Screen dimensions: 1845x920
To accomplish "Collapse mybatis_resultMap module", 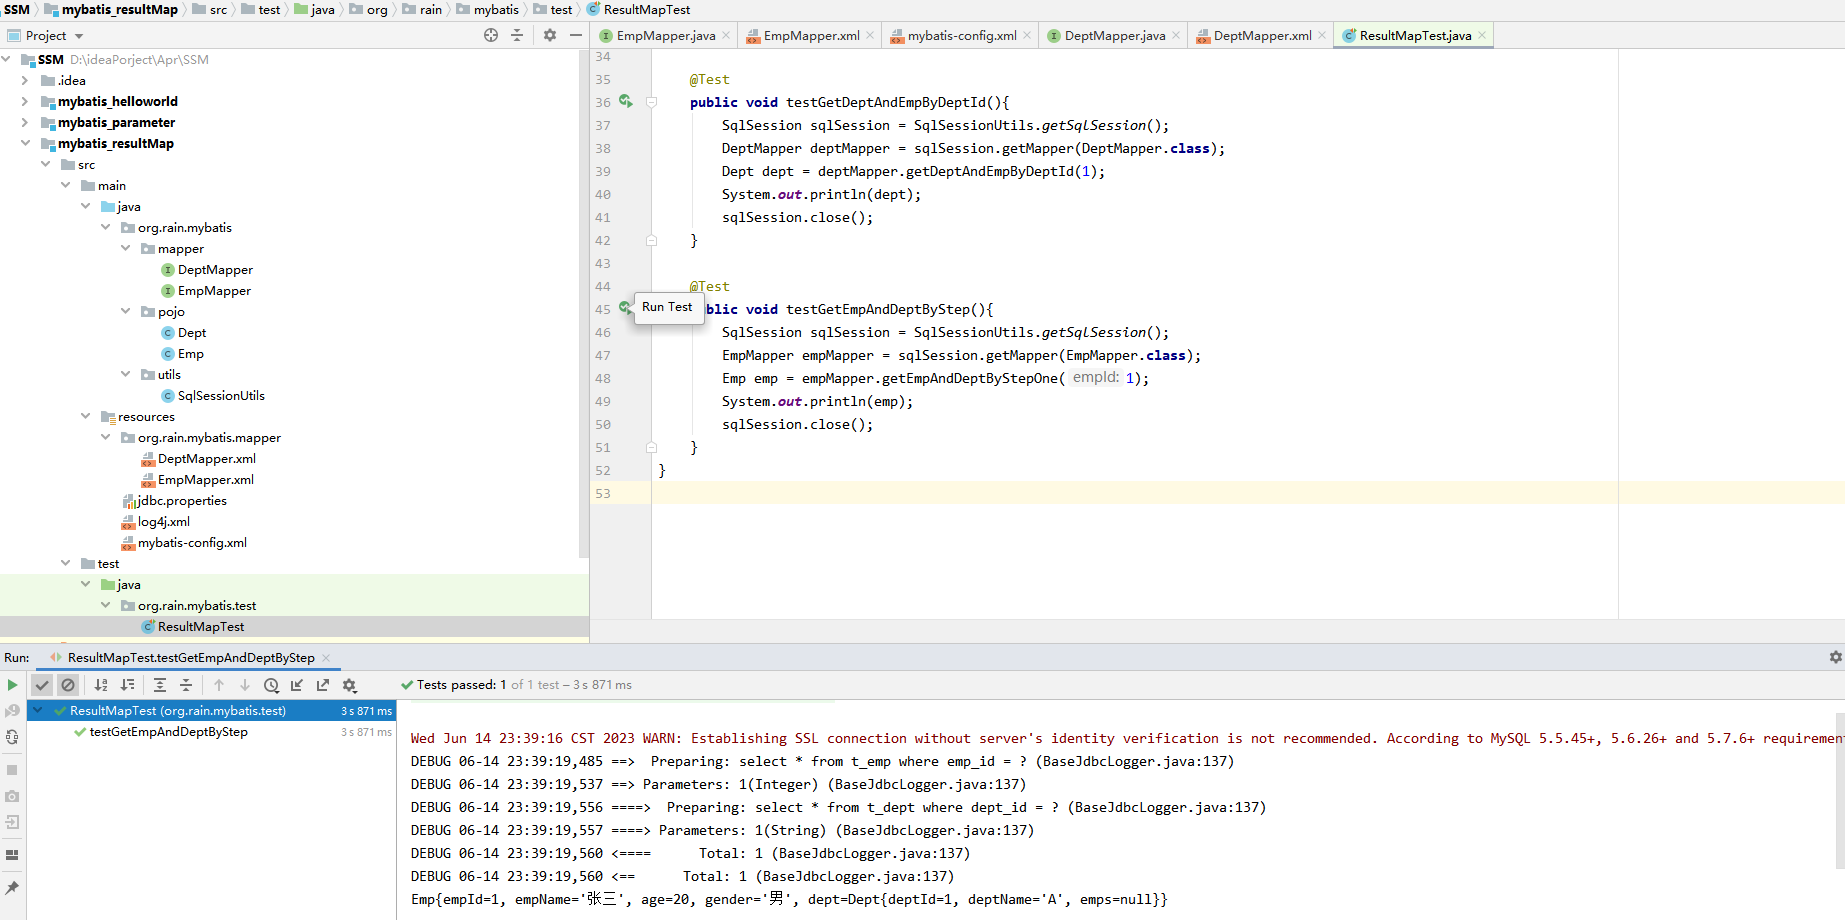I will coord(25,143).
